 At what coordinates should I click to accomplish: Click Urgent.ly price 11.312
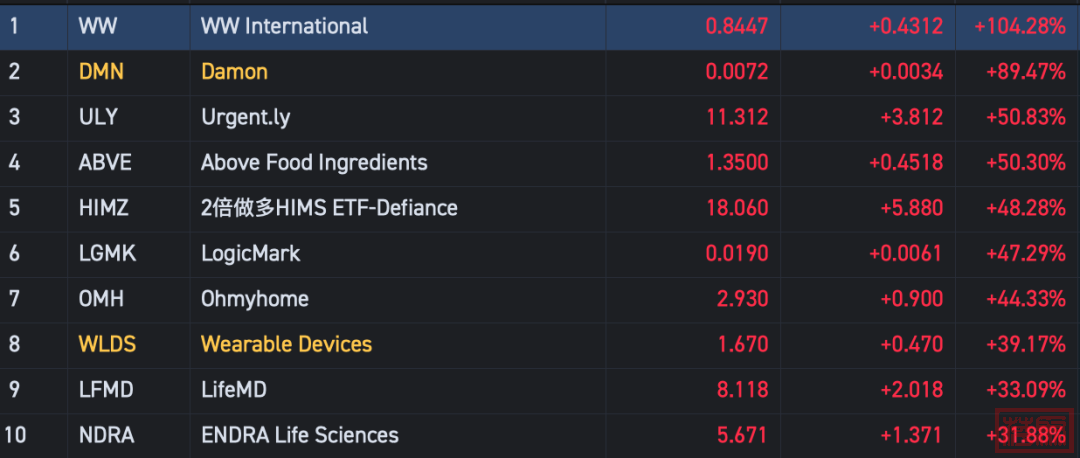pyautogui.click(x=737, y=117)
